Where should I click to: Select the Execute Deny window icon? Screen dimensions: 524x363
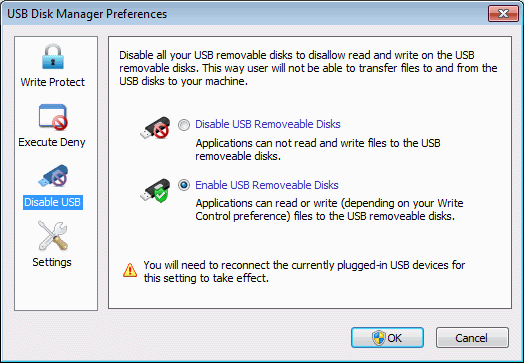coord(53,117)
